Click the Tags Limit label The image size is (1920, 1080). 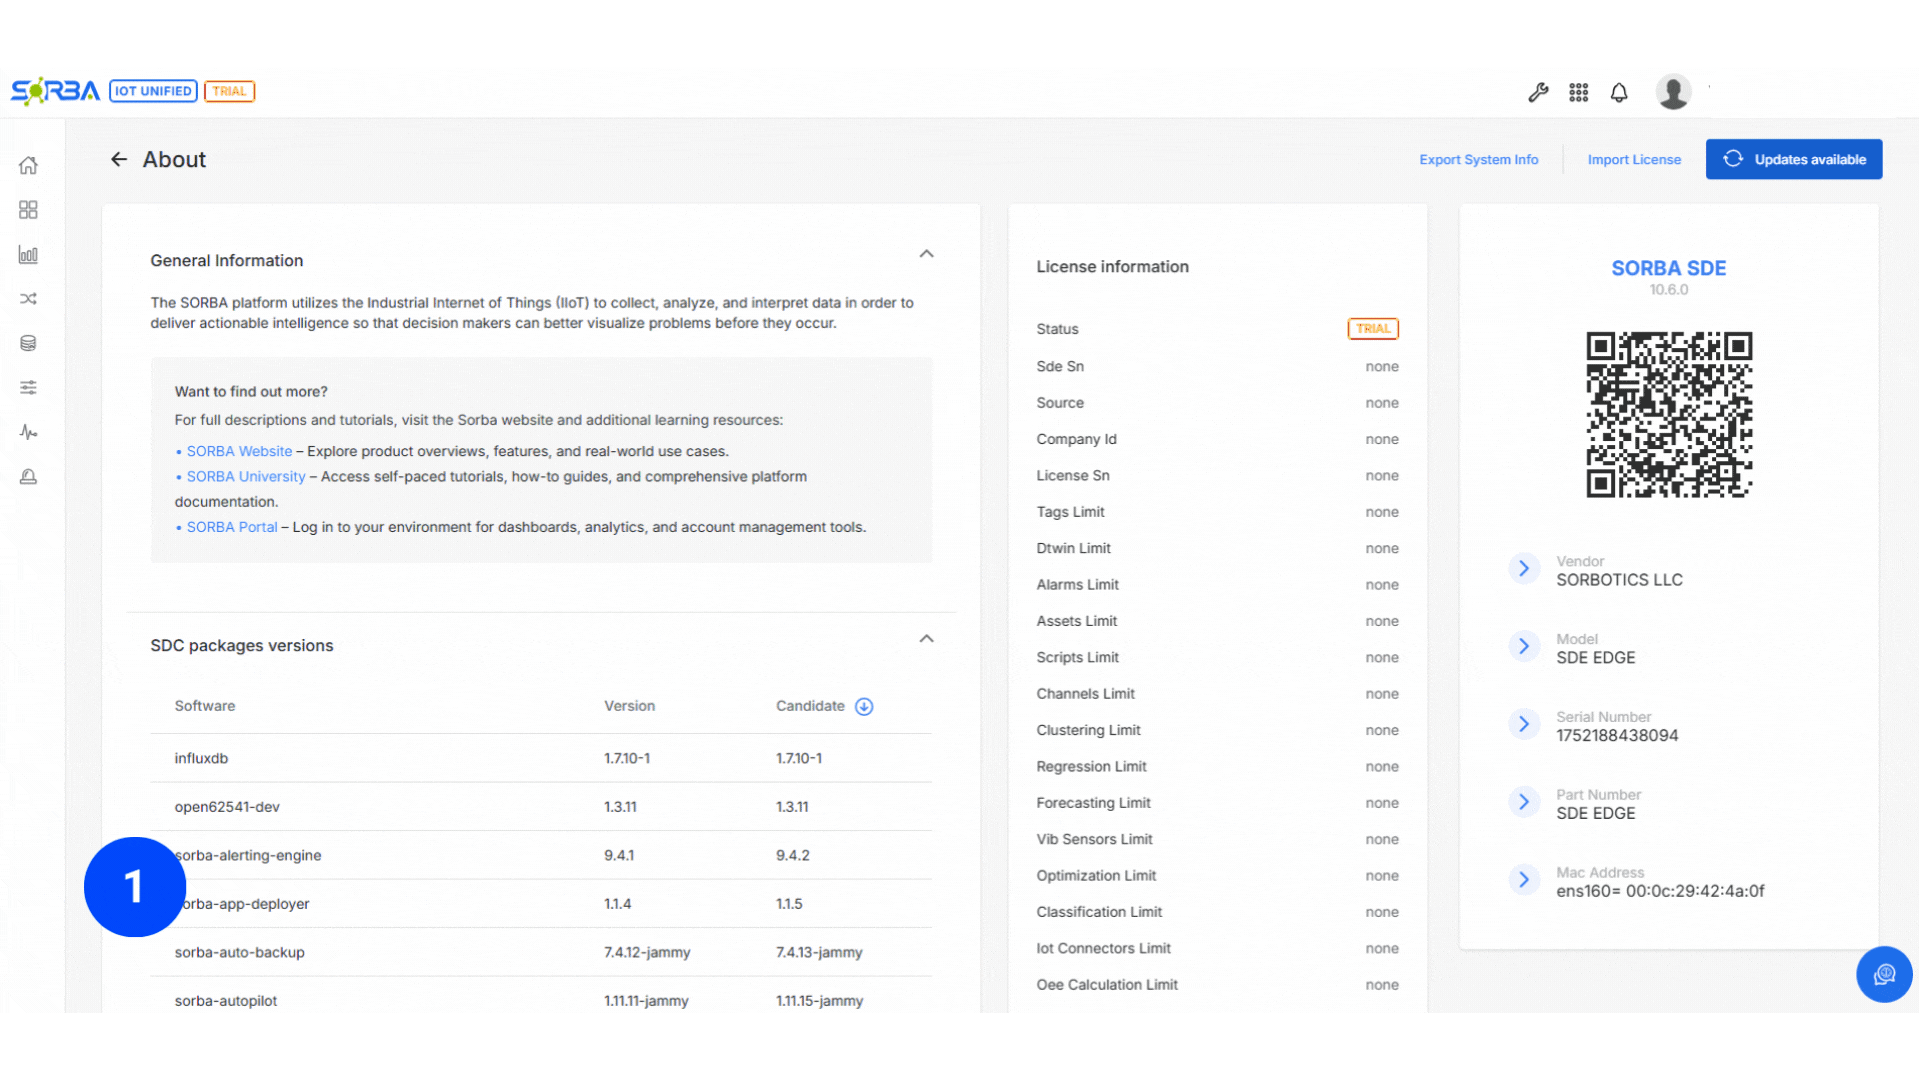tap(1070, 512)
